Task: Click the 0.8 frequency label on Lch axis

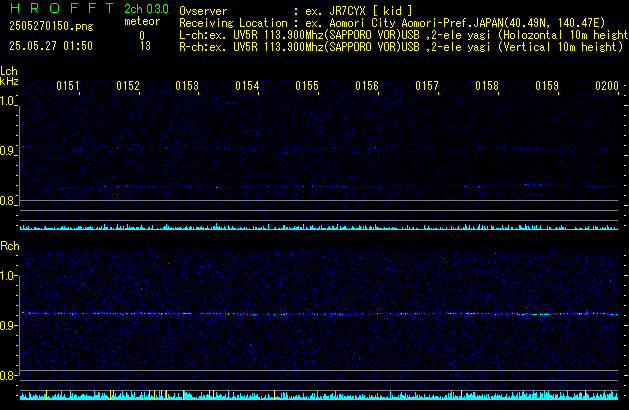Action: (x=7, y=201)
